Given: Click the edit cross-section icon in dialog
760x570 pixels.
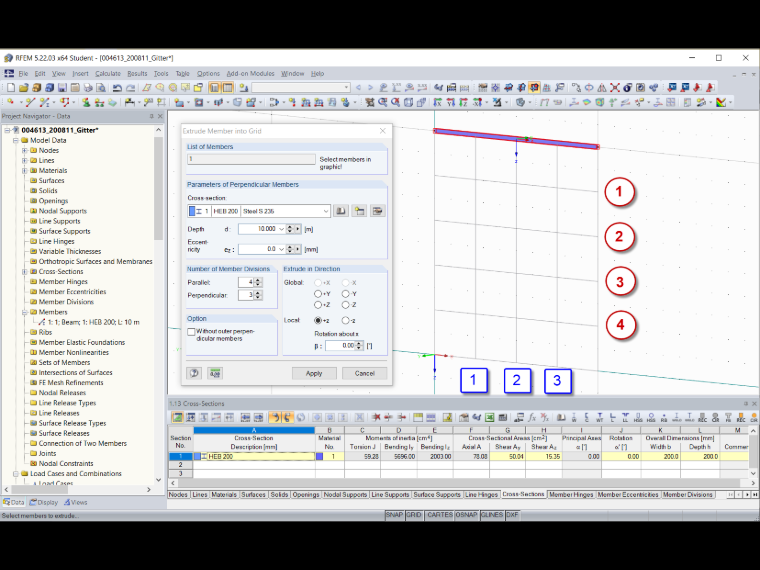Looking at the screenshot, I should tap(377, 211).
